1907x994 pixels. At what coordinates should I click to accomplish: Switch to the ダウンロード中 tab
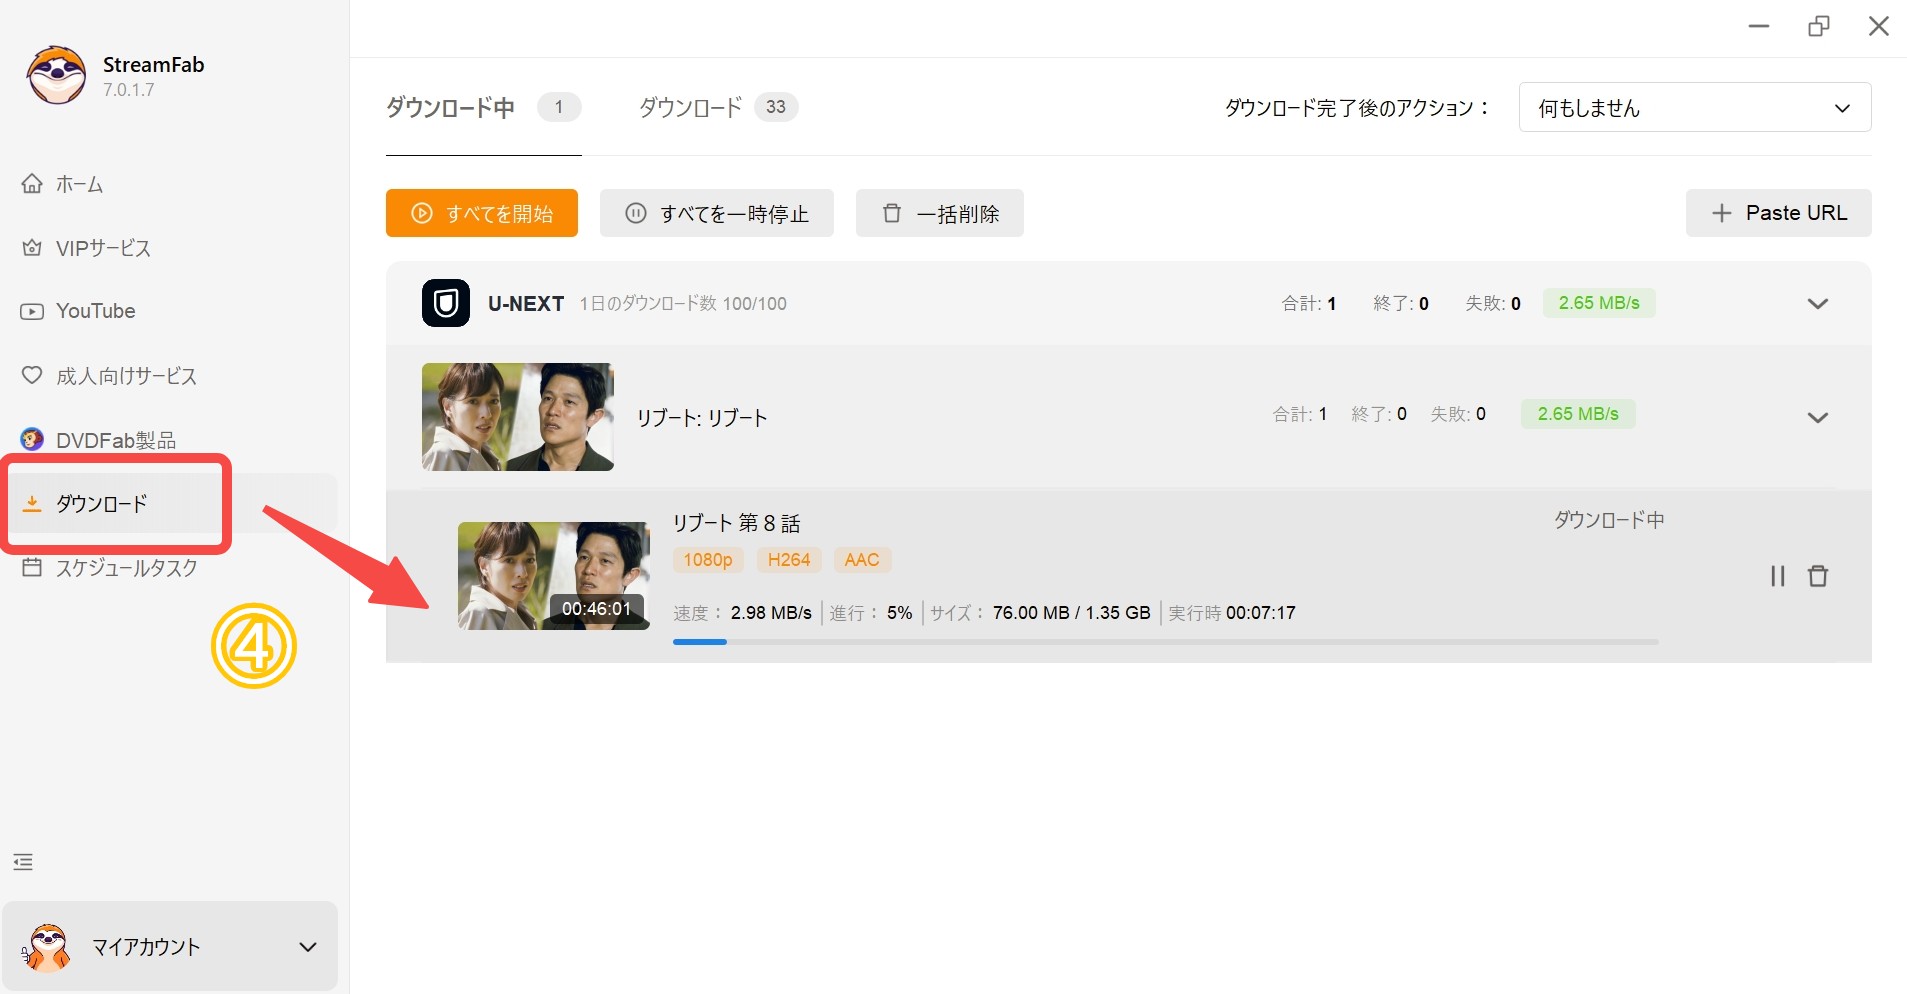pos(451,107)
